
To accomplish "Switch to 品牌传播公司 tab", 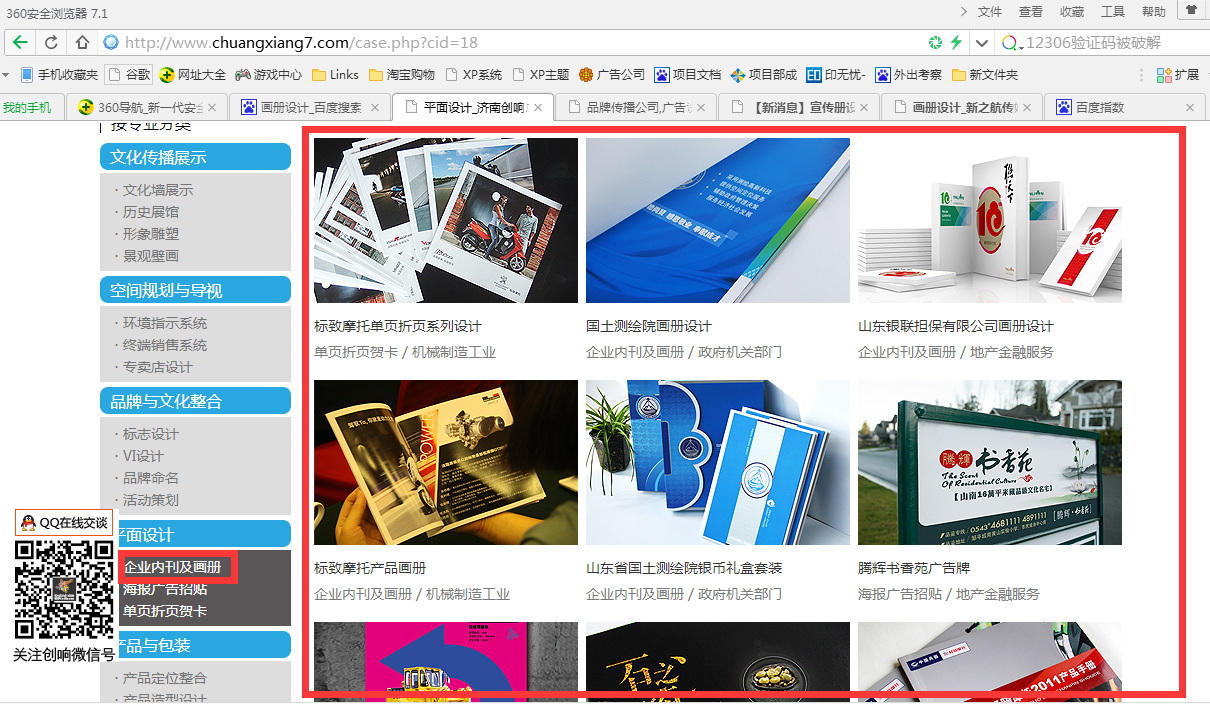I will [636, 107].
